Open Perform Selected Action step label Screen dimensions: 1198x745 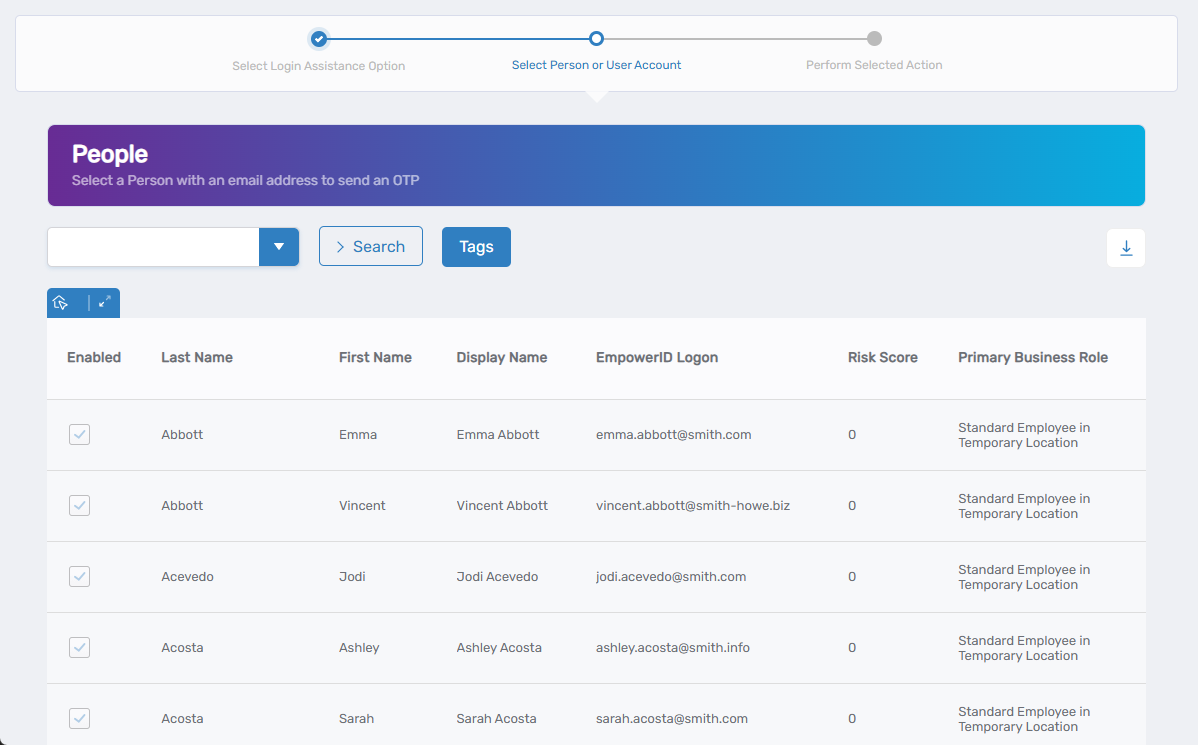pos(874,66)
